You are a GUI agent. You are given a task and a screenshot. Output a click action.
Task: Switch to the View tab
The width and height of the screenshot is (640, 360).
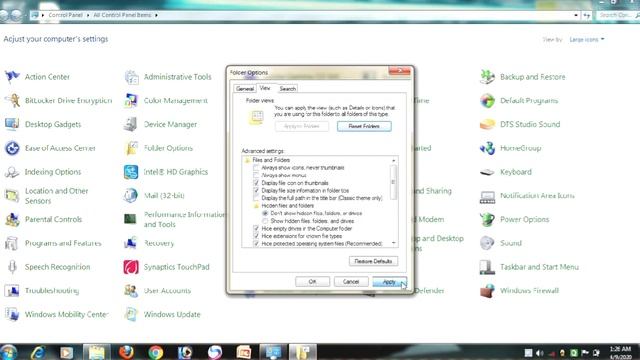pos(265,88)
